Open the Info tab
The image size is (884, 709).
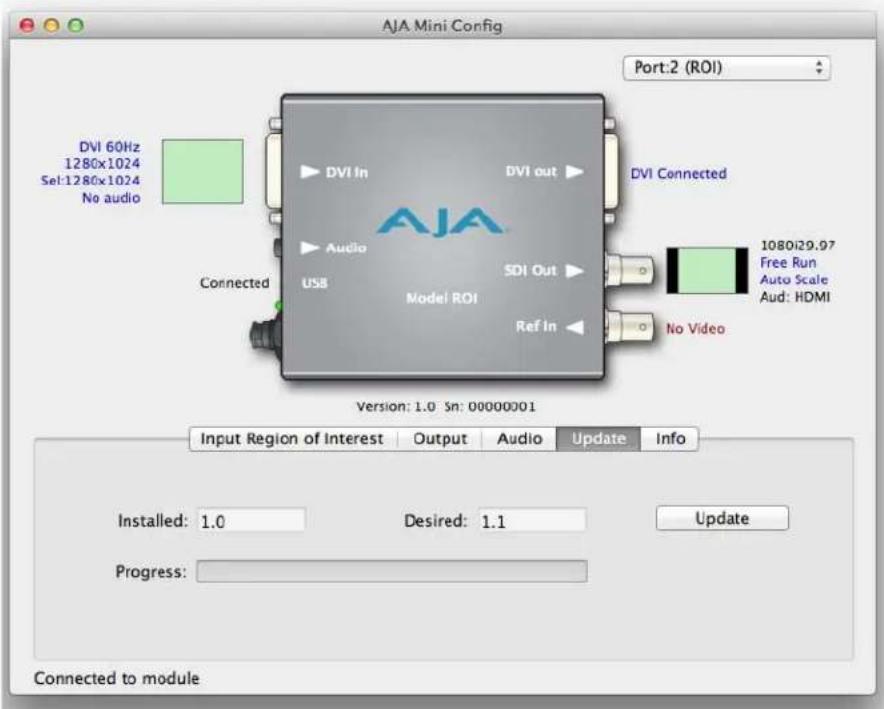tap(670, 438)
